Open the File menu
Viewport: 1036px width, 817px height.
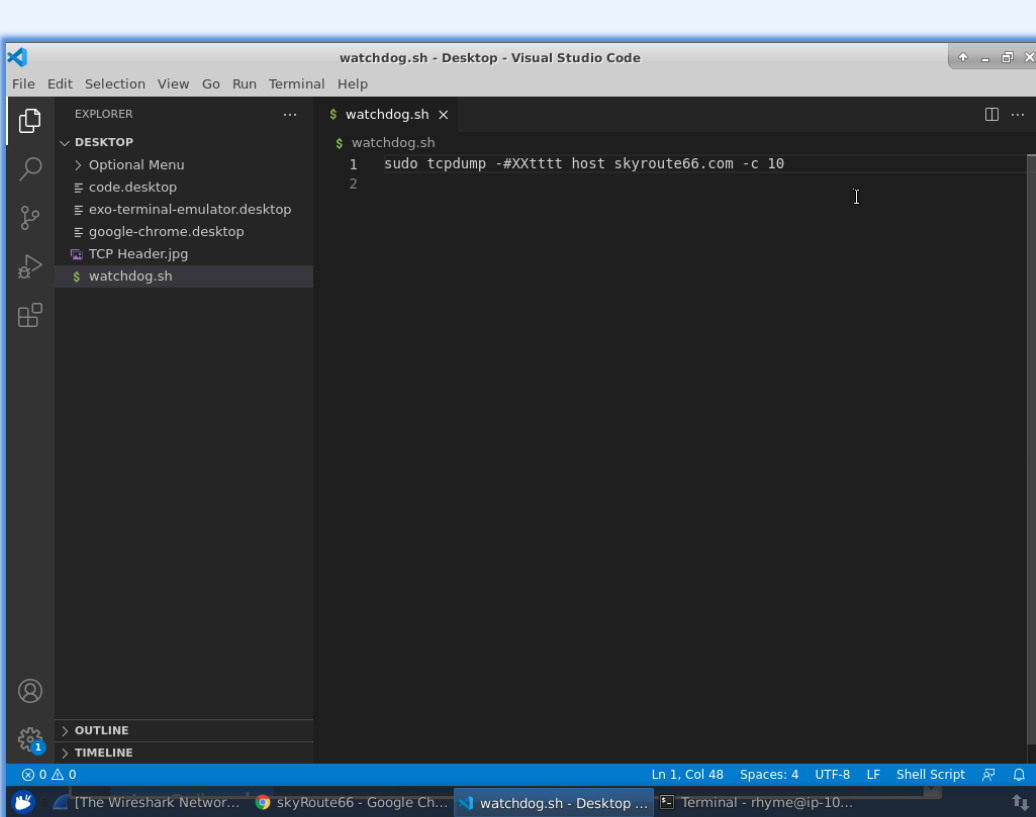click(23, 84)
